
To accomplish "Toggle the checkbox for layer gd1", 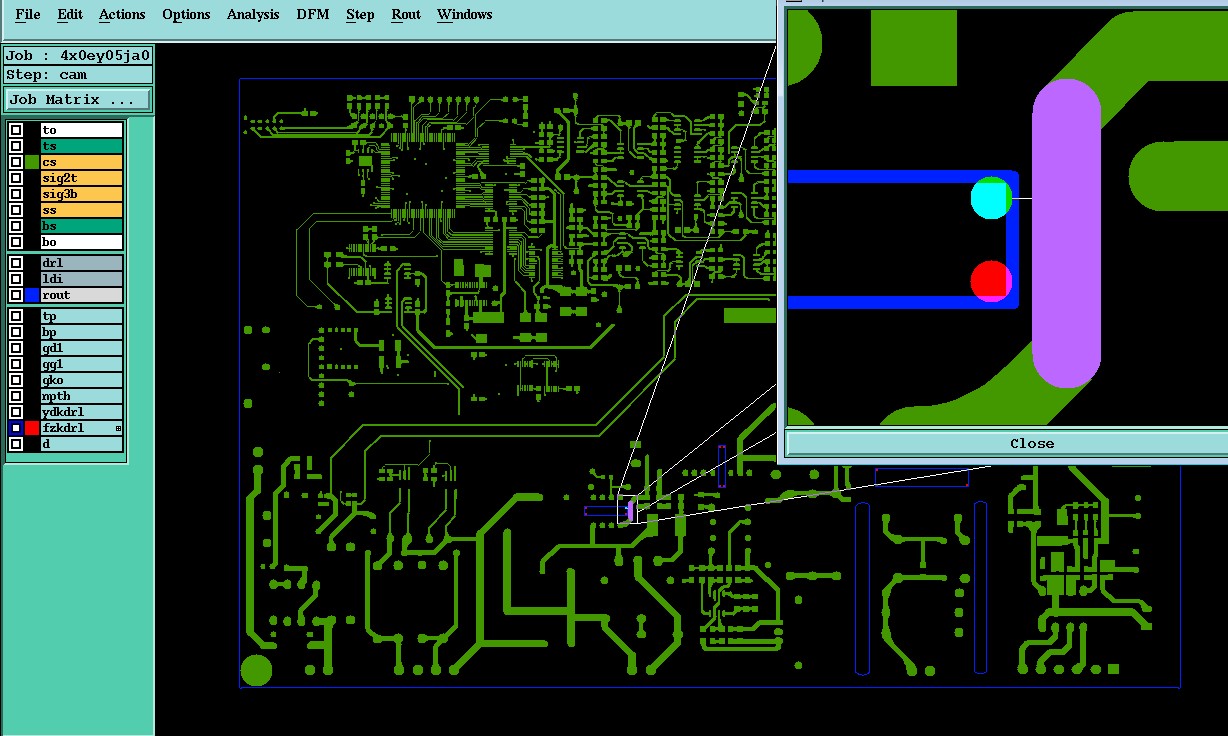I will click(16, 348).
